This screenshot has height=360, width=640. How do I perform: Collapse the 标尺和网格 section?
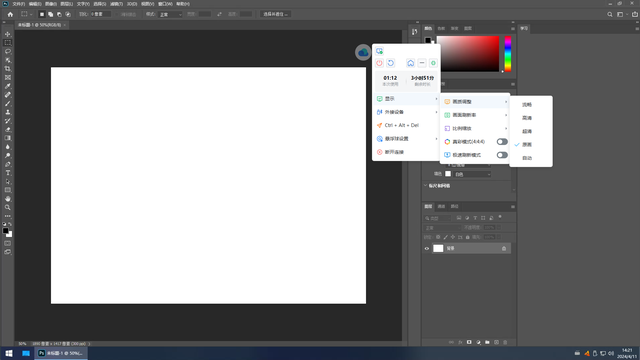tap(425, 186)
